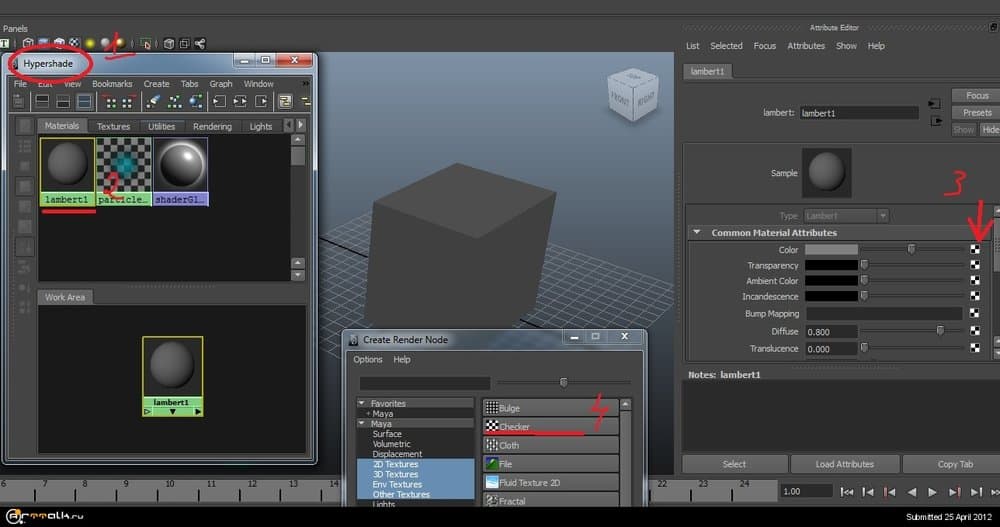Screen dimensions: 1000x527
Task: Click the Presets button
Action: pos(976,113)
